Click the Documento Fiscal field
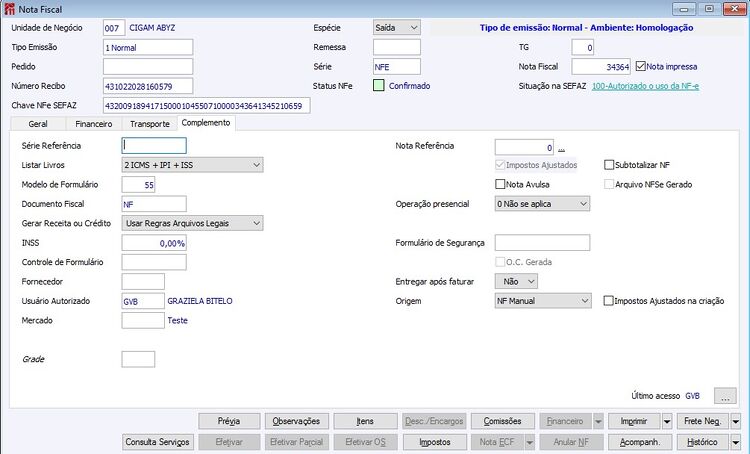Image resolution: width=750 pixels, height=454 pixels. tap(154, 204)
